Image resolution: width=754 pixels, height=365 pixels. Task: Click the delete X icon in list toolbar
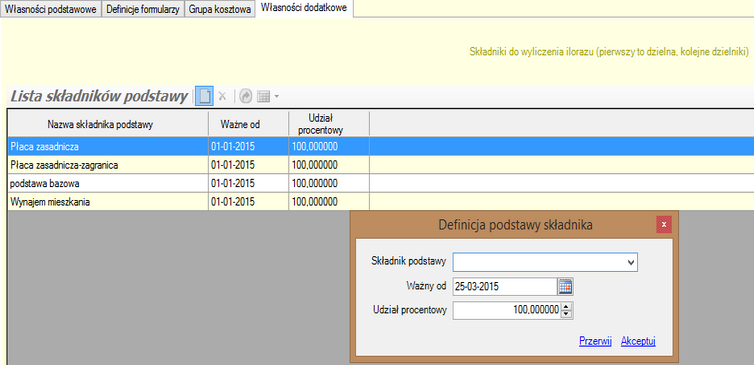pyautogui.click(x=222, y=96)
